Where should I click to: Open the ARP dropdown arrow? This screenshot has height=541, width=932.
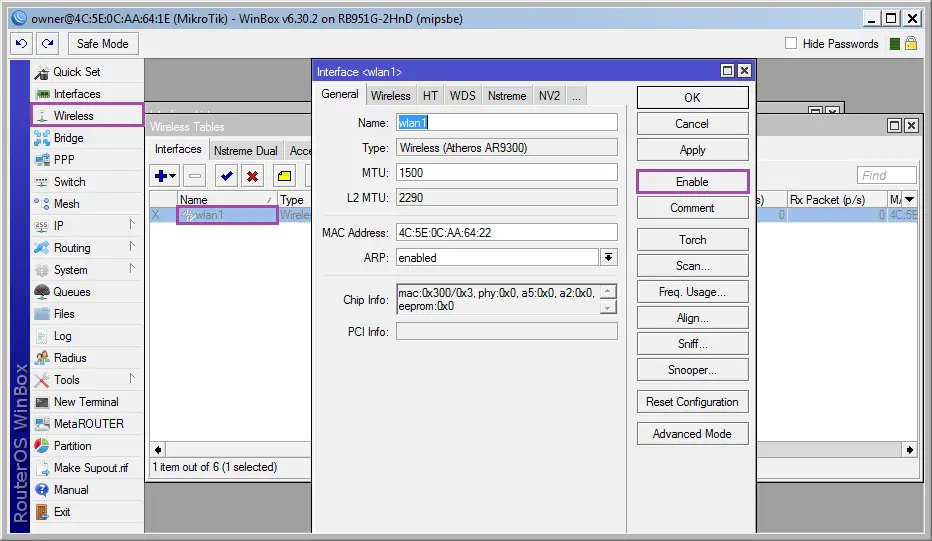tap(608, 257)
